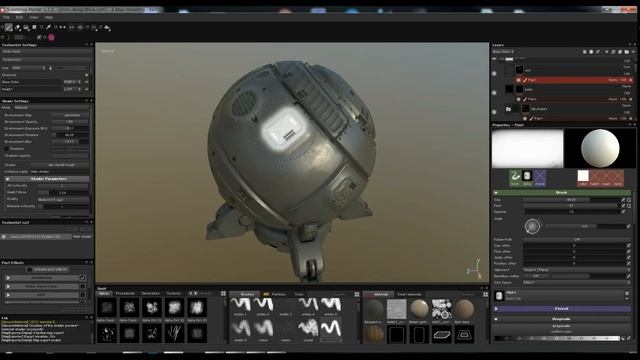Collapse the Shader Parameters section
The width and height of the screenshot is (640, 360).
click(x=7, y=179)
